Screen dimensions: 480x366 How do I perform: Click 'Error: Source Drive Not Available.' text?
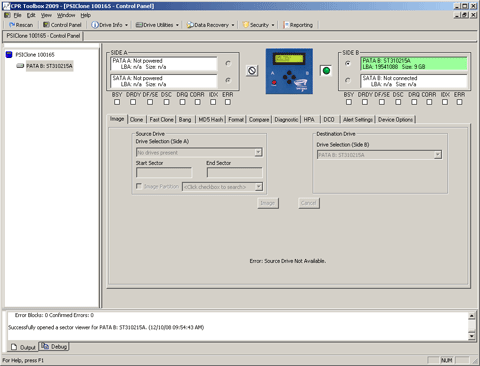pos(288,261)
